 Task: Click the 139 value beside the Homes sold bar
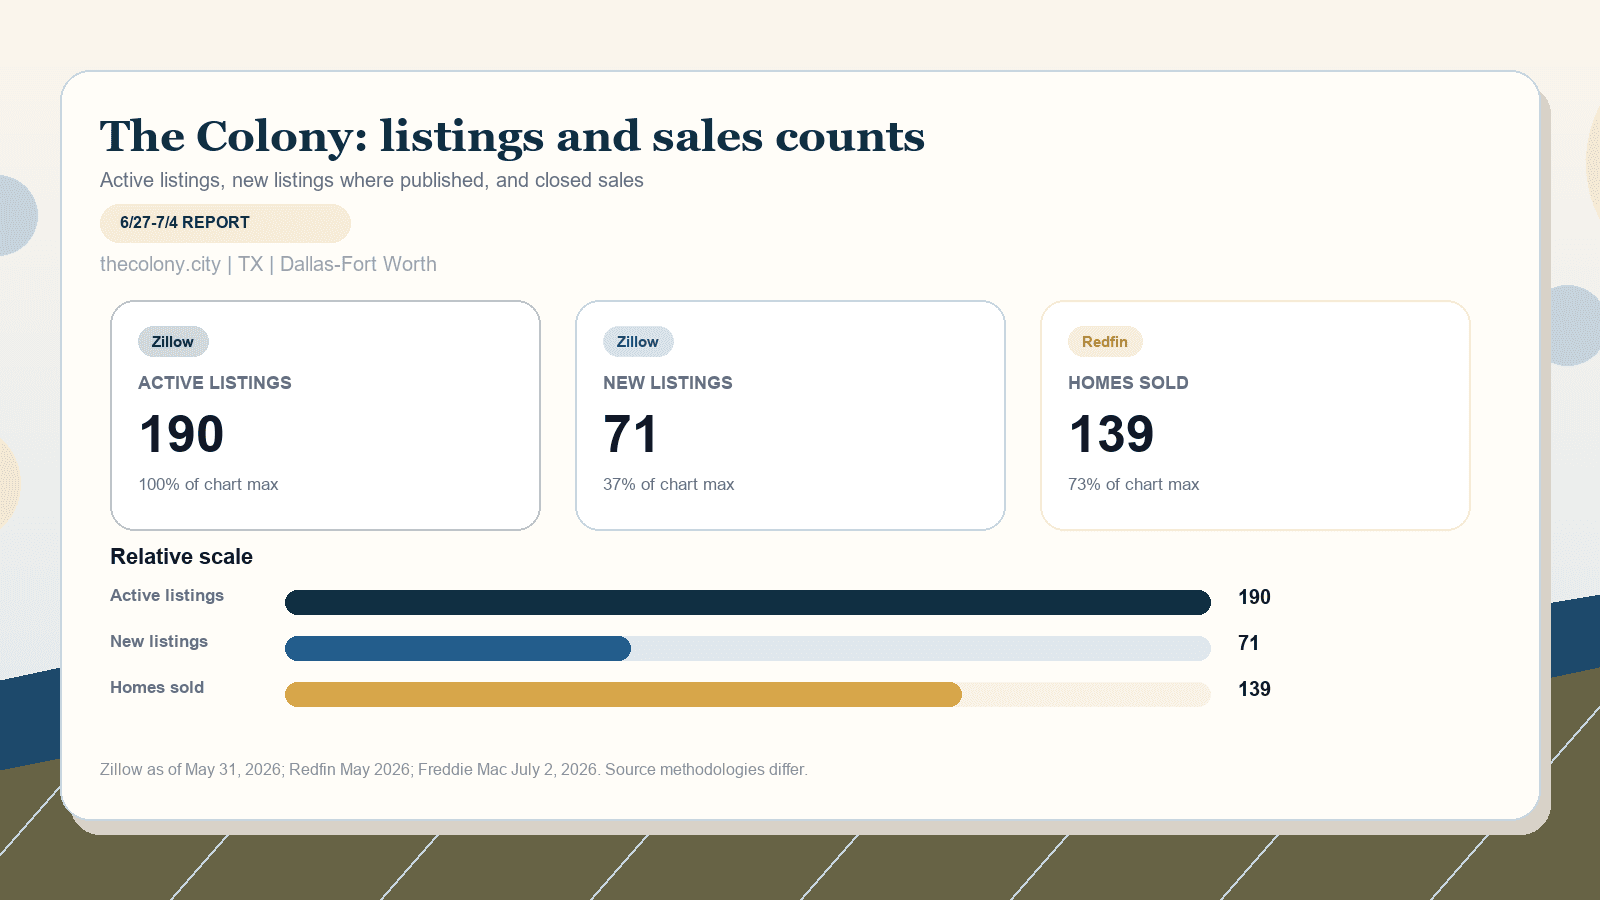pos(1254,689)
